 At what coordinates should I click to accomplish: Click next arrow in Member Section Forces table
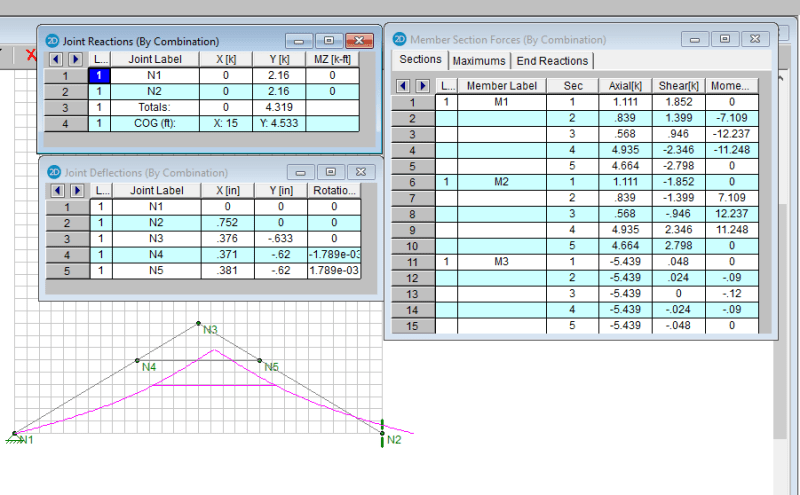coord(422,86)
